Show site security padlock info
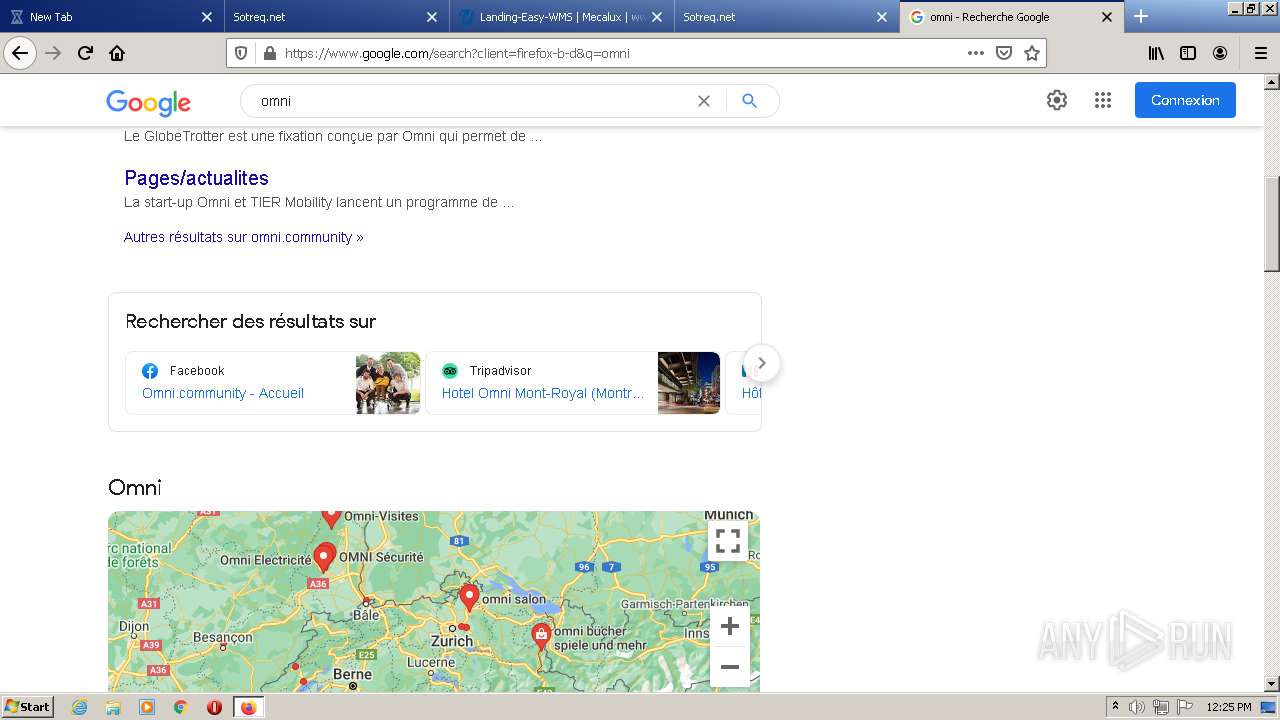The image size is (1280, 720). 269,53
